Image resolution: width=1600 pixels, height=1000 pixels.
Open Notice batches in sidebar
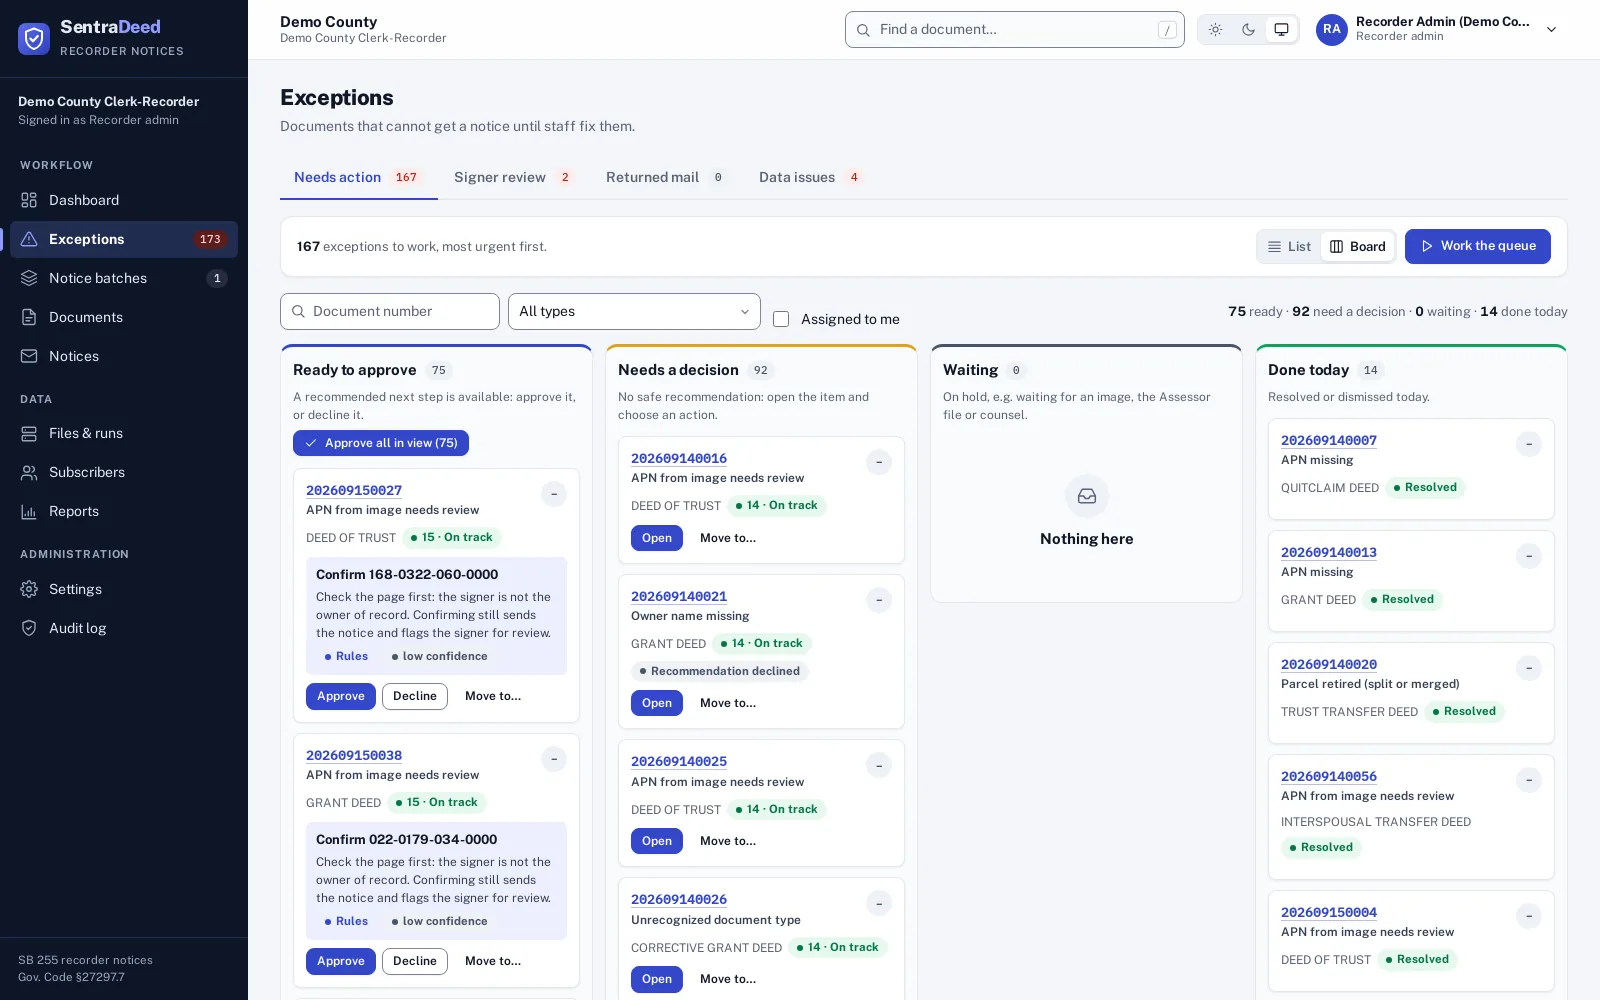[x=124, y=278]
